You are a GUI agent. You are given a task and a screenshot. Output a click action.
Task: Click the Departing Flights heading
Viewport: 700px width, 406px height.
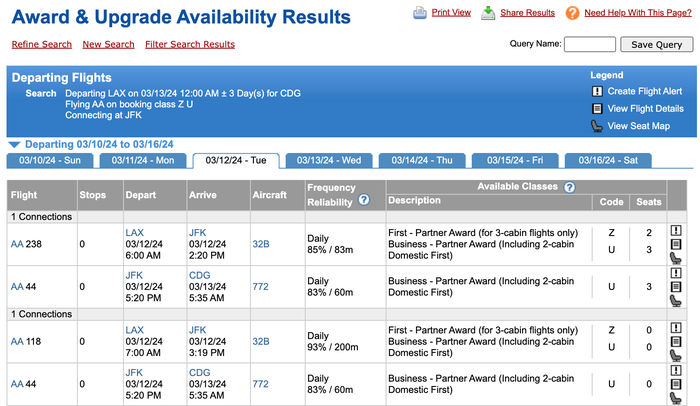[x=62, y=78]
